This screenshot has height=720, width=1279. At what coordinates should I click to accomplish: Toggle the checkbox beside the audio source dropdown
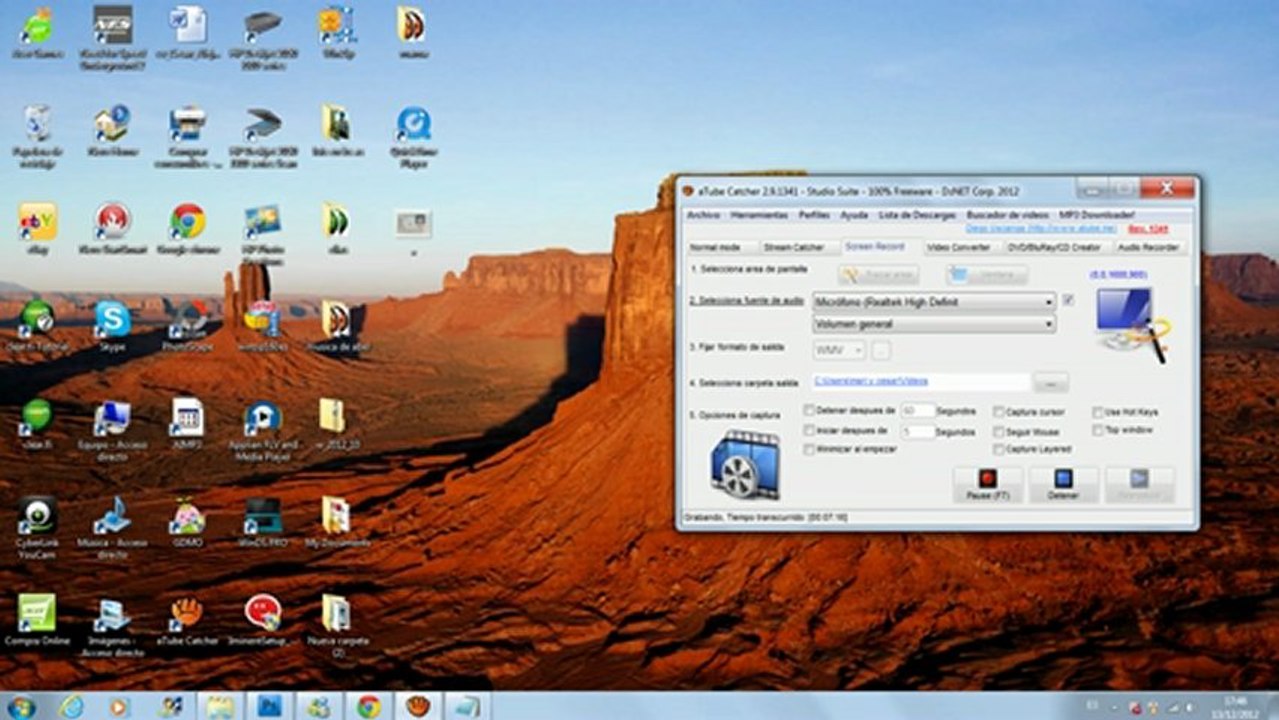(x=1068, y=300)
